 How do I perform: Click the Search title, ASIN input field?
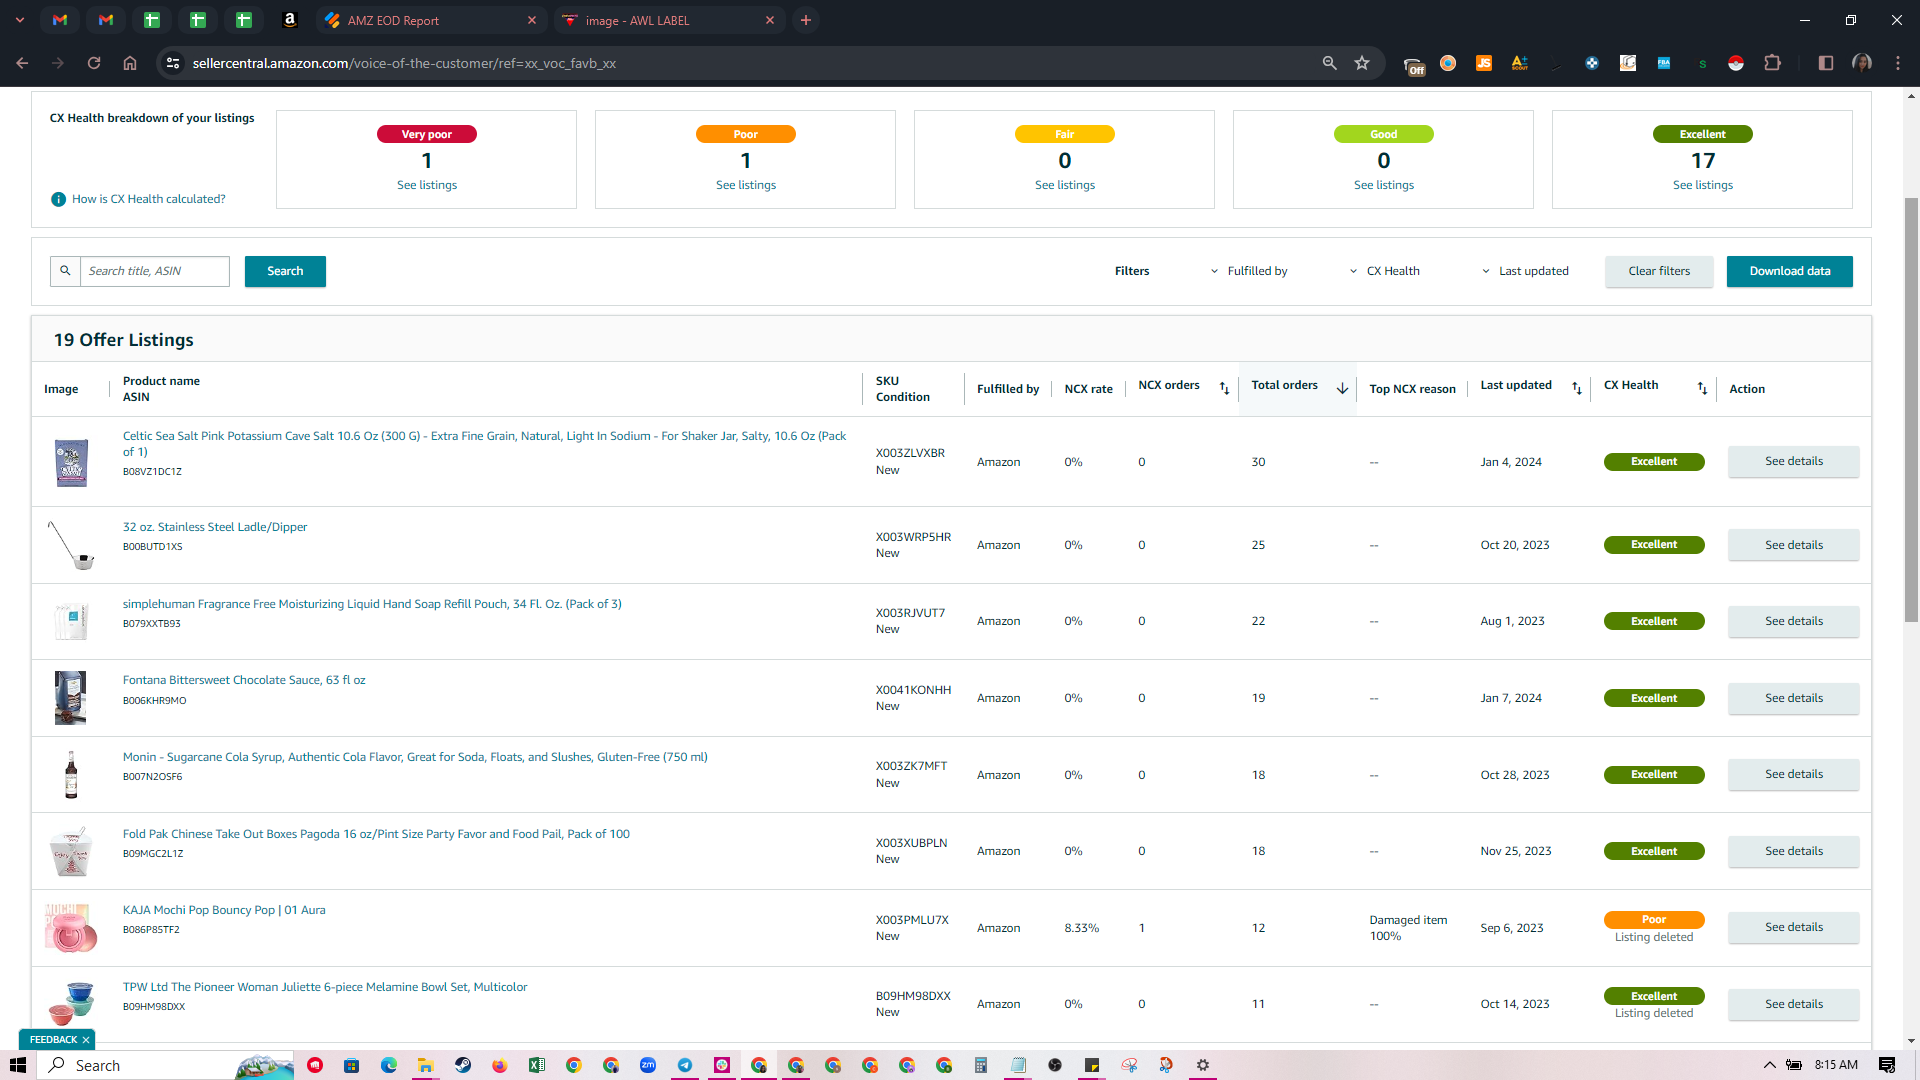pyautogui.click(x=155, y=271)
